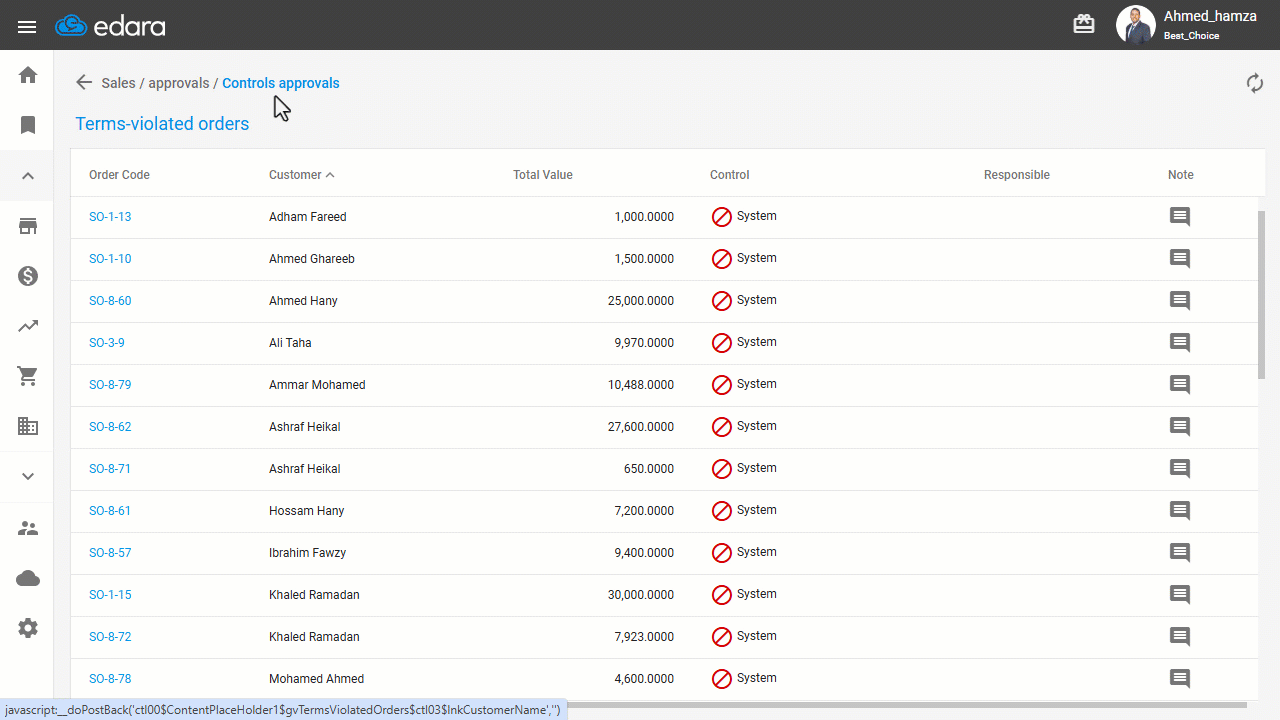Open the gift card icon in header
Screen dimensions: 1280x720
(x=1084, y=24)
